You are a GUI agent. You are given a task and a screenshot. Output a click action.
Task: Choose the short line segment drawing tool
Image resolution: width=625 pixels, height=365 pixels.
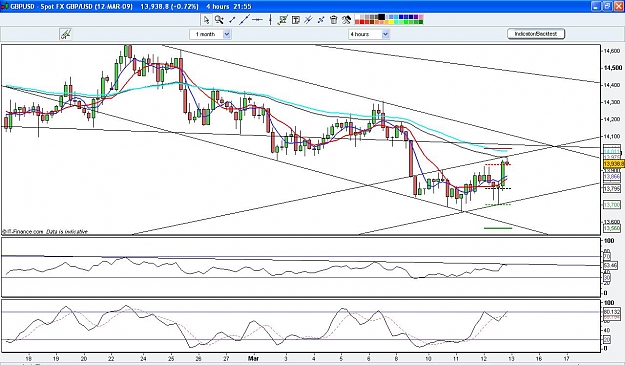click(232, 20)
